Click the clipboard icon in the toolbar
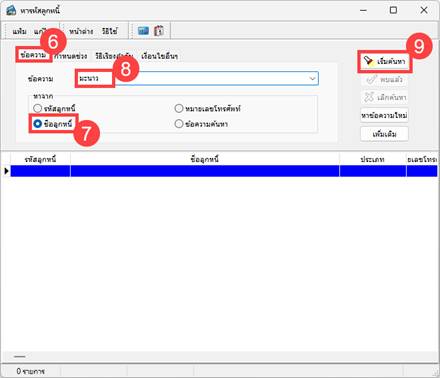Viewport: 440px width, 378px height. pos(159,31)
